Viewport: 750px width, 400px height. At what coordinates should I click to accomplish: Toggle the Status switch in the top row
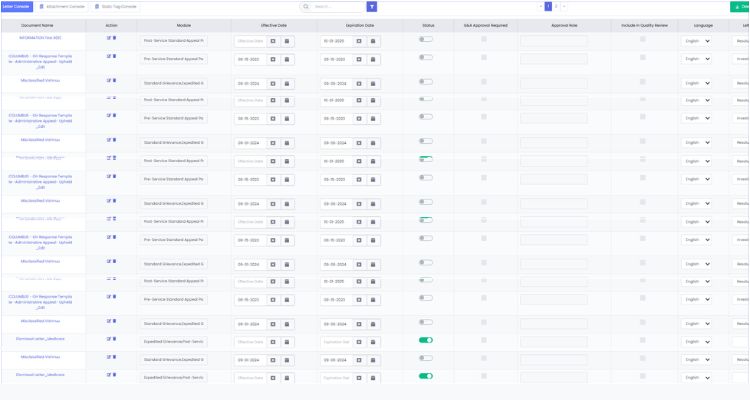(426, 39)
